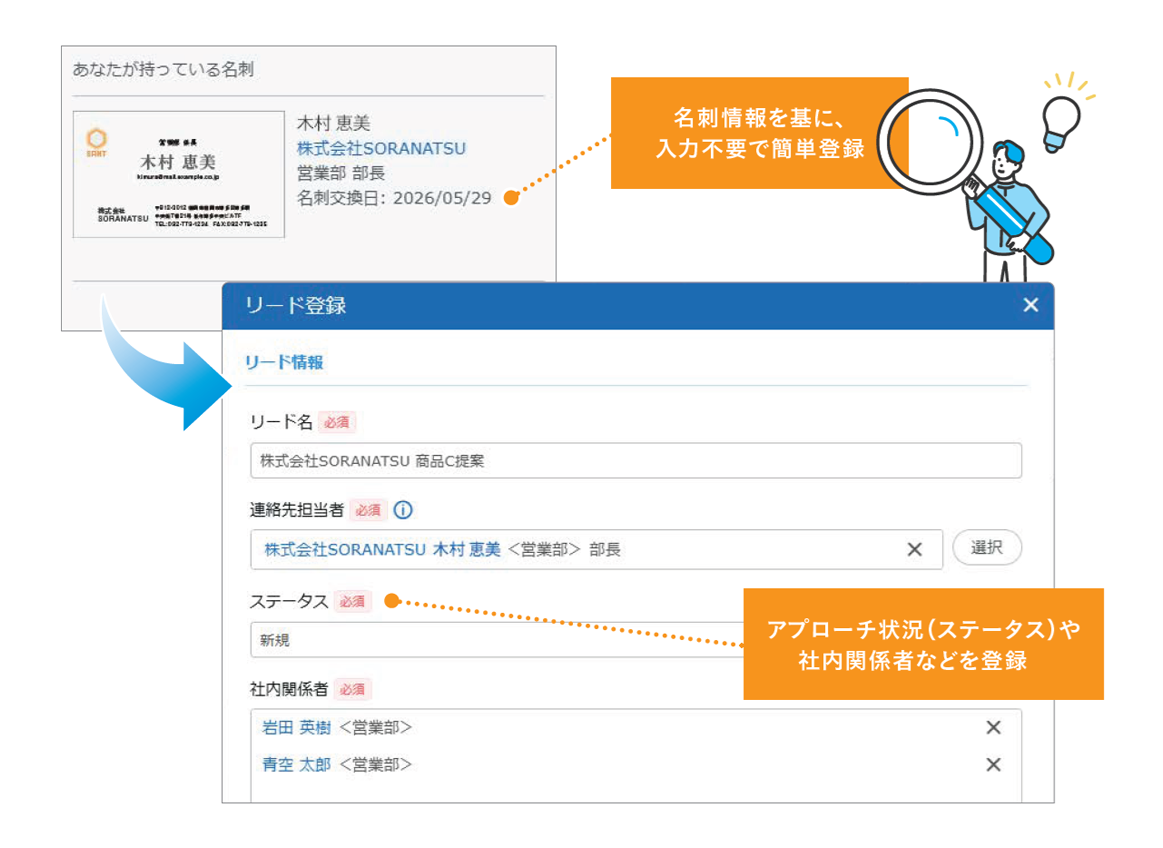Select the リード情報 section tab
The height and width of the screenshot is (848, 1163).
(284, 362)
